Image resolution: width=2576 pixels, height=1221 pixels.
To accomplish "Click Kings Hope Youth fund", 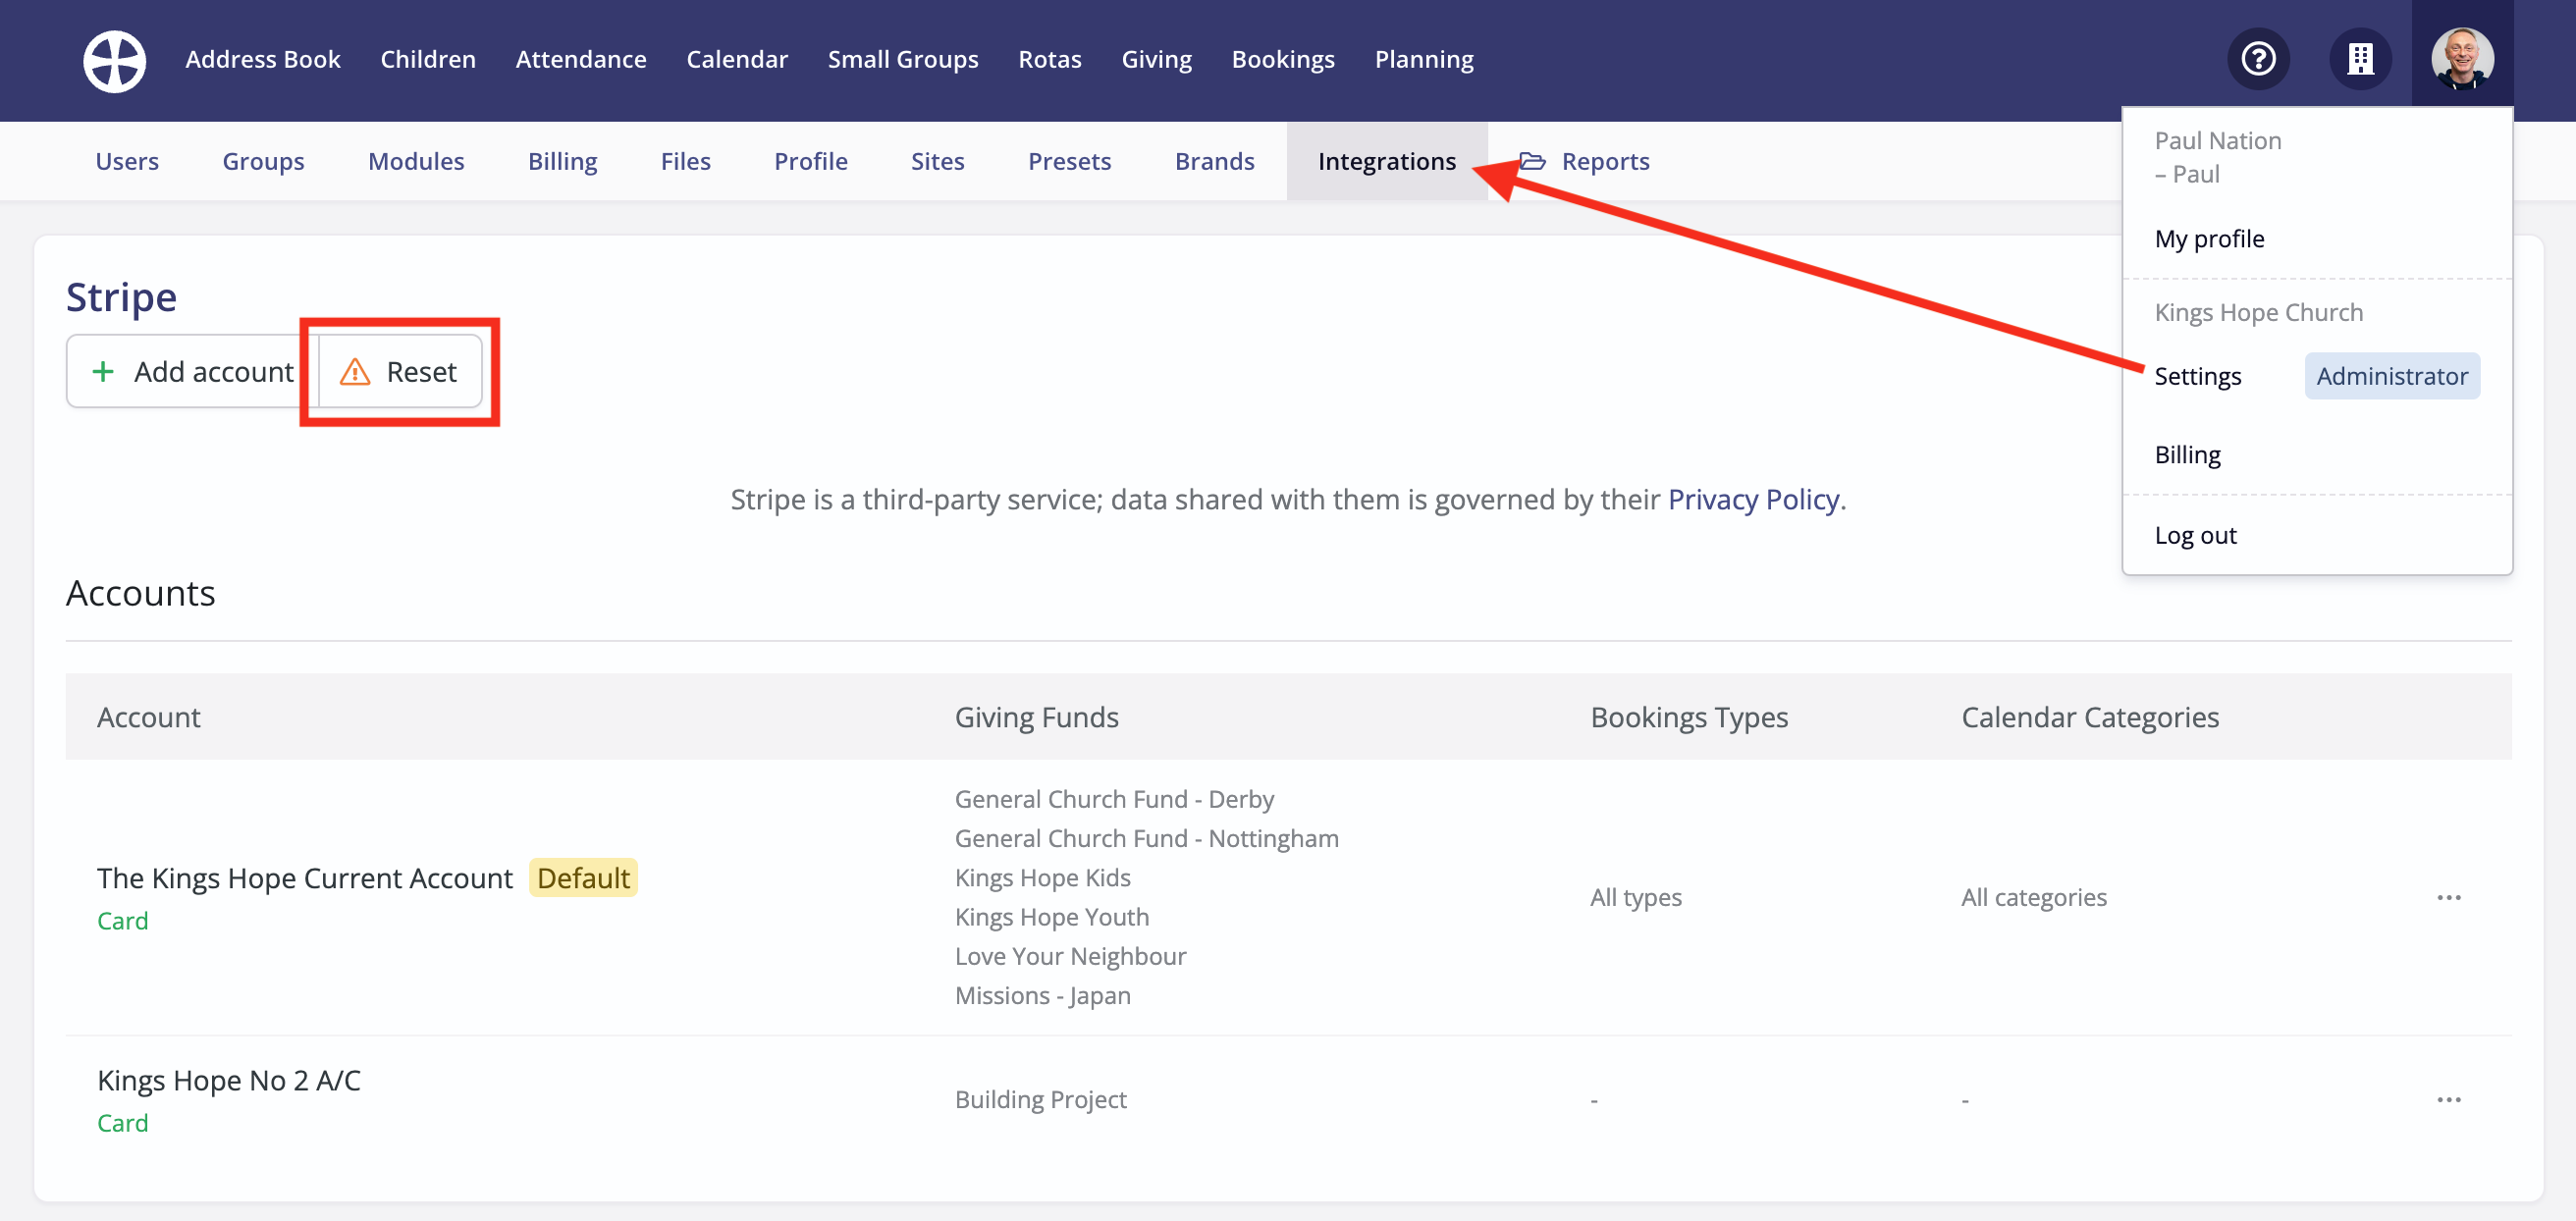I will click(1052, 917).
